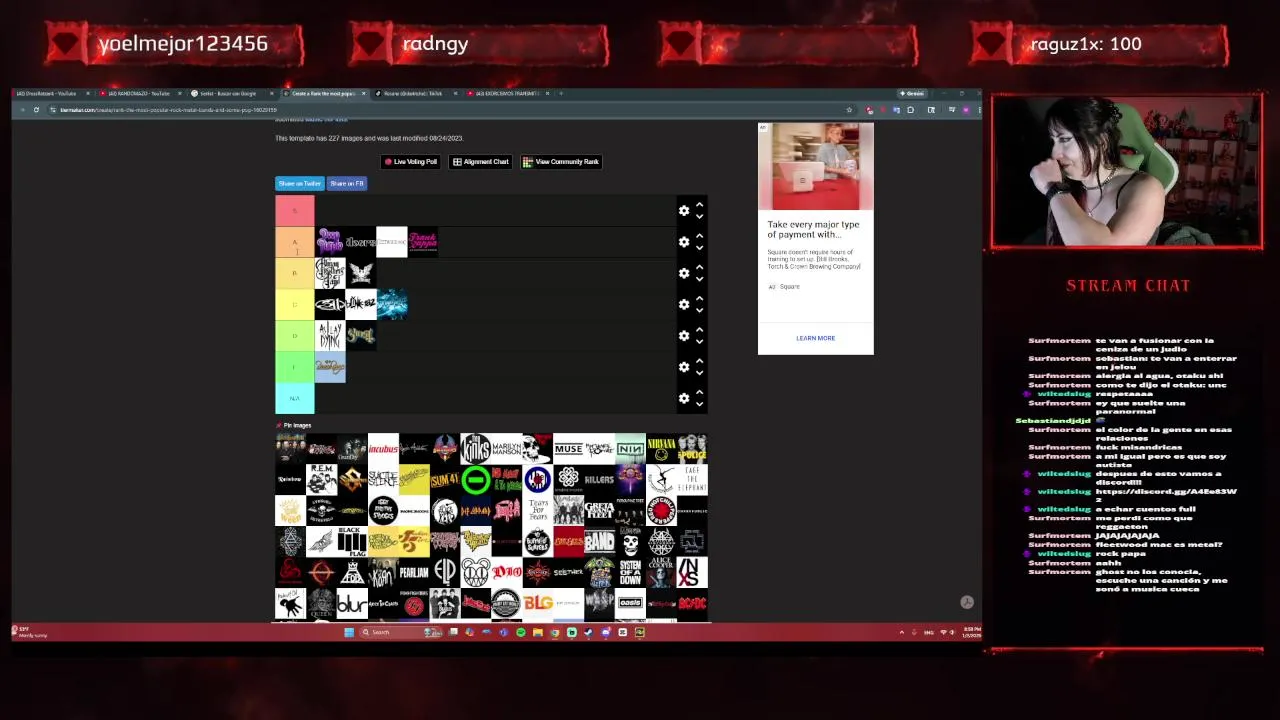Pick The Kinks logo from the image pool
1280x720 pixels.
coord(476,449)
